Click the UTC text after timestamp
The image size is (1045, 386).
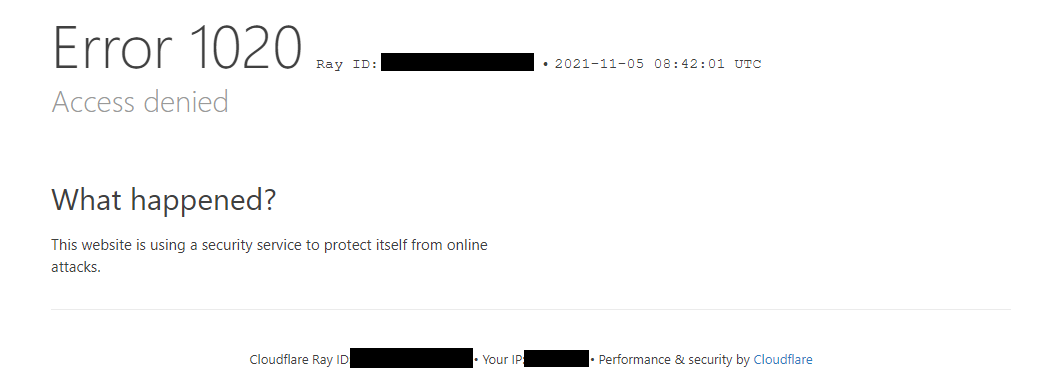point(748,64)
